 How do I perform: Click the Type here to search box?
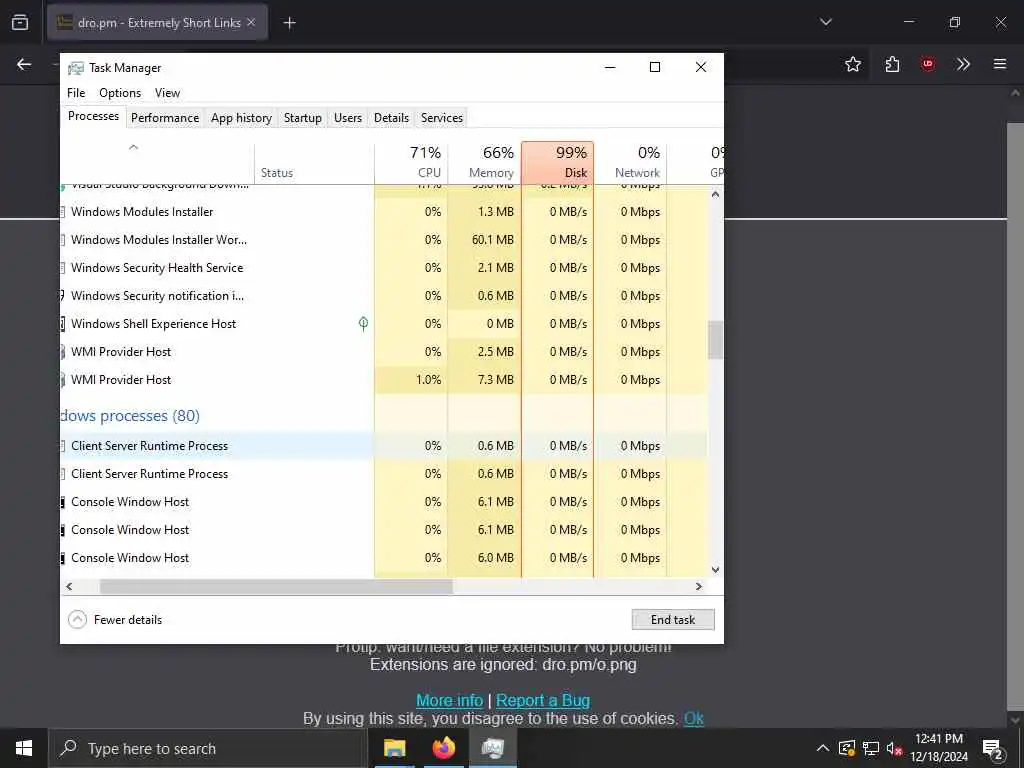tap(206, 748)
